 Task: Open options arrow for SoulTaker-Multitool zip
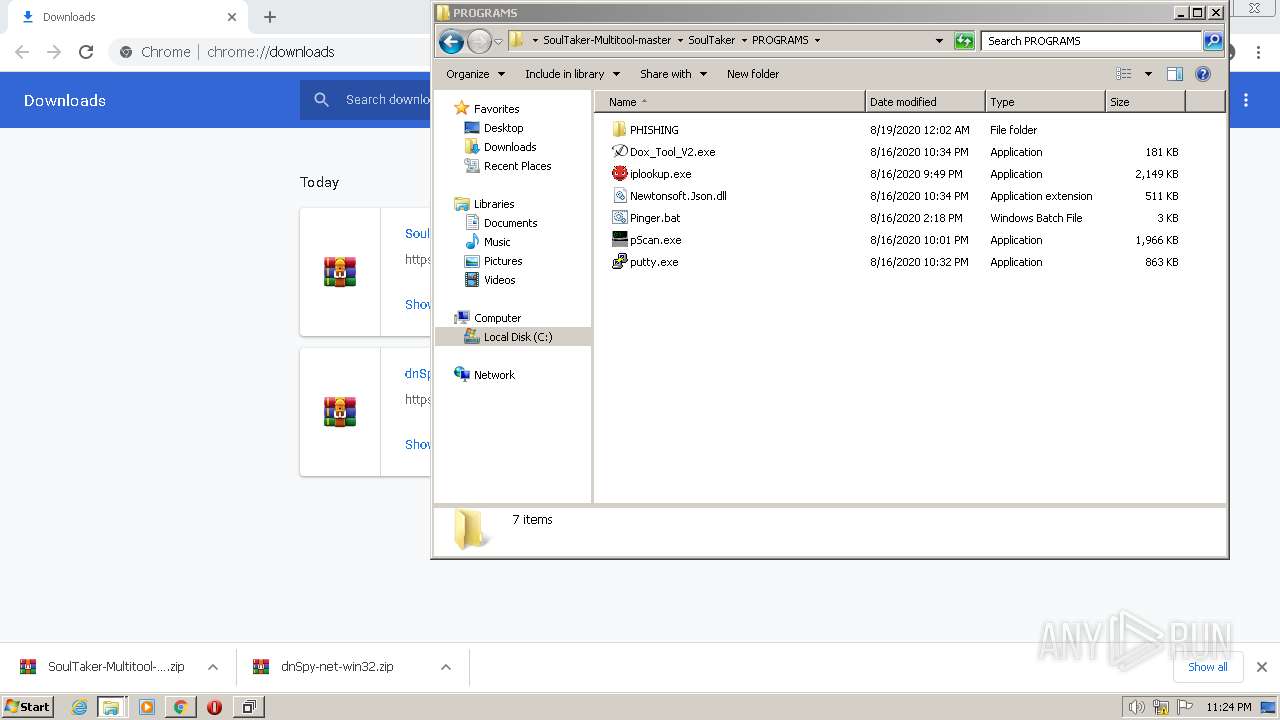point(213,667)
